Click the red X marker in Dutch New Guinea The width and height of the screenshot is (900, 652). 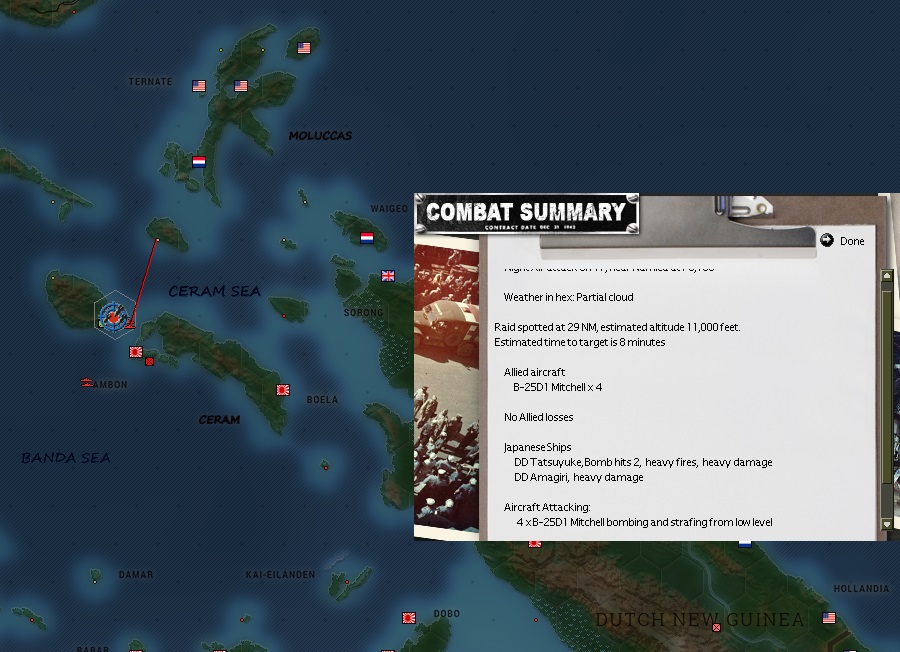(x=716, y=627)
